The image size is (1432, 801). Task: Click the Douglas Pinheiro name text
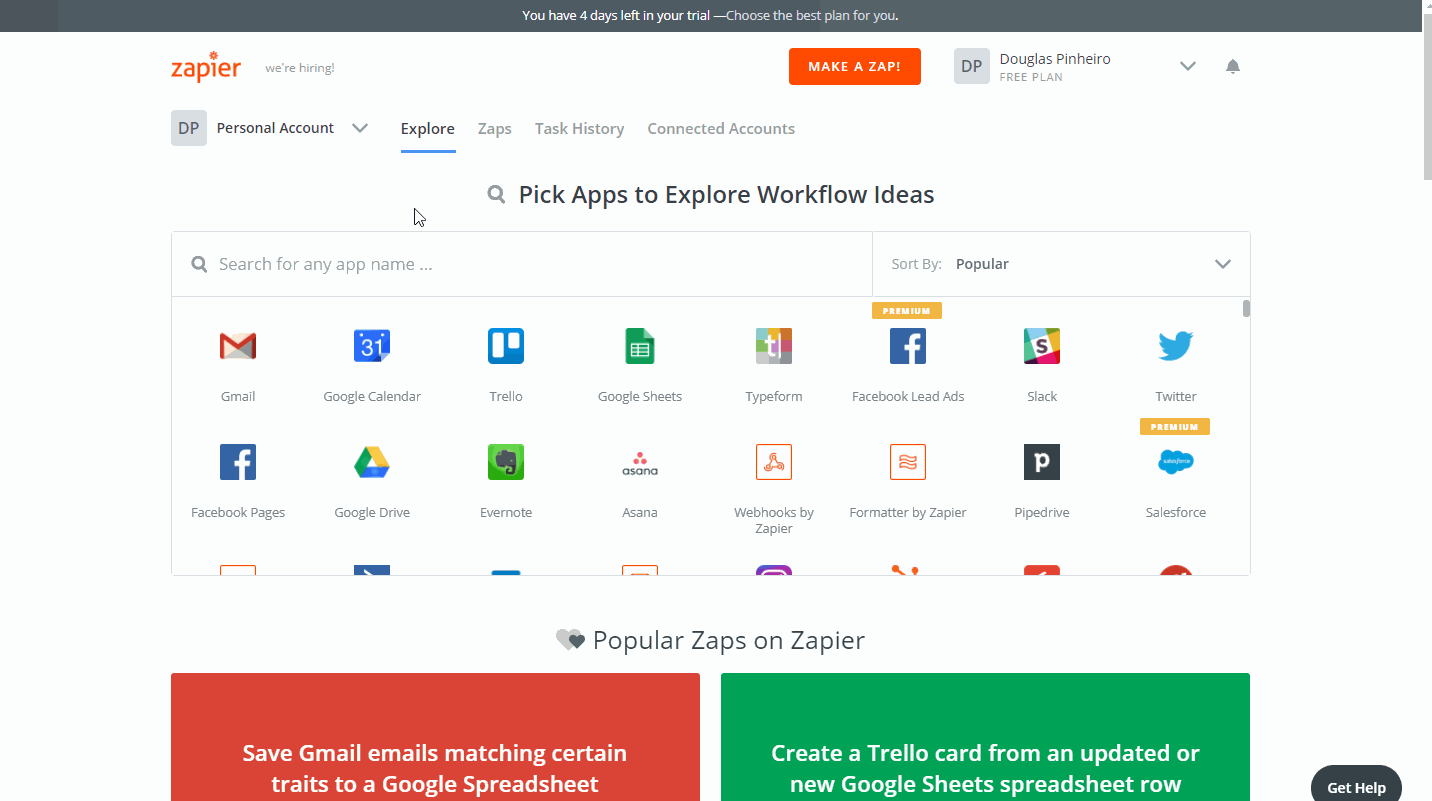1055,59
